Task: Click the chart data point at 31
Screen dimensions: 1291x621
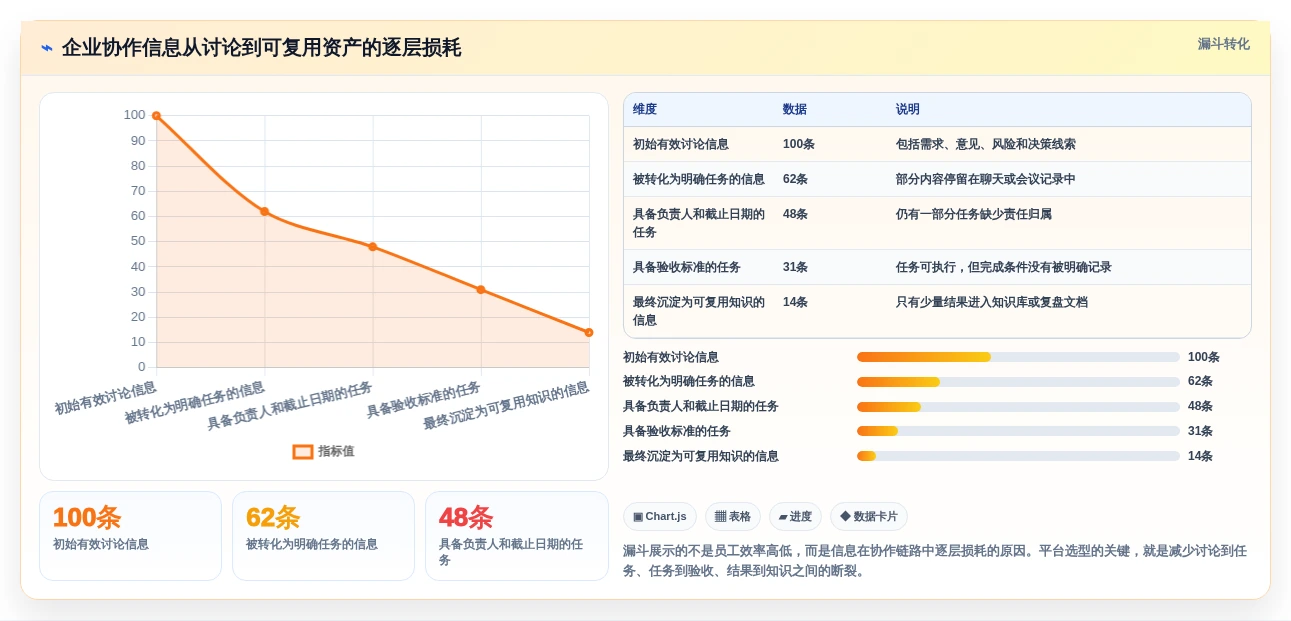Action: (481, 289)
